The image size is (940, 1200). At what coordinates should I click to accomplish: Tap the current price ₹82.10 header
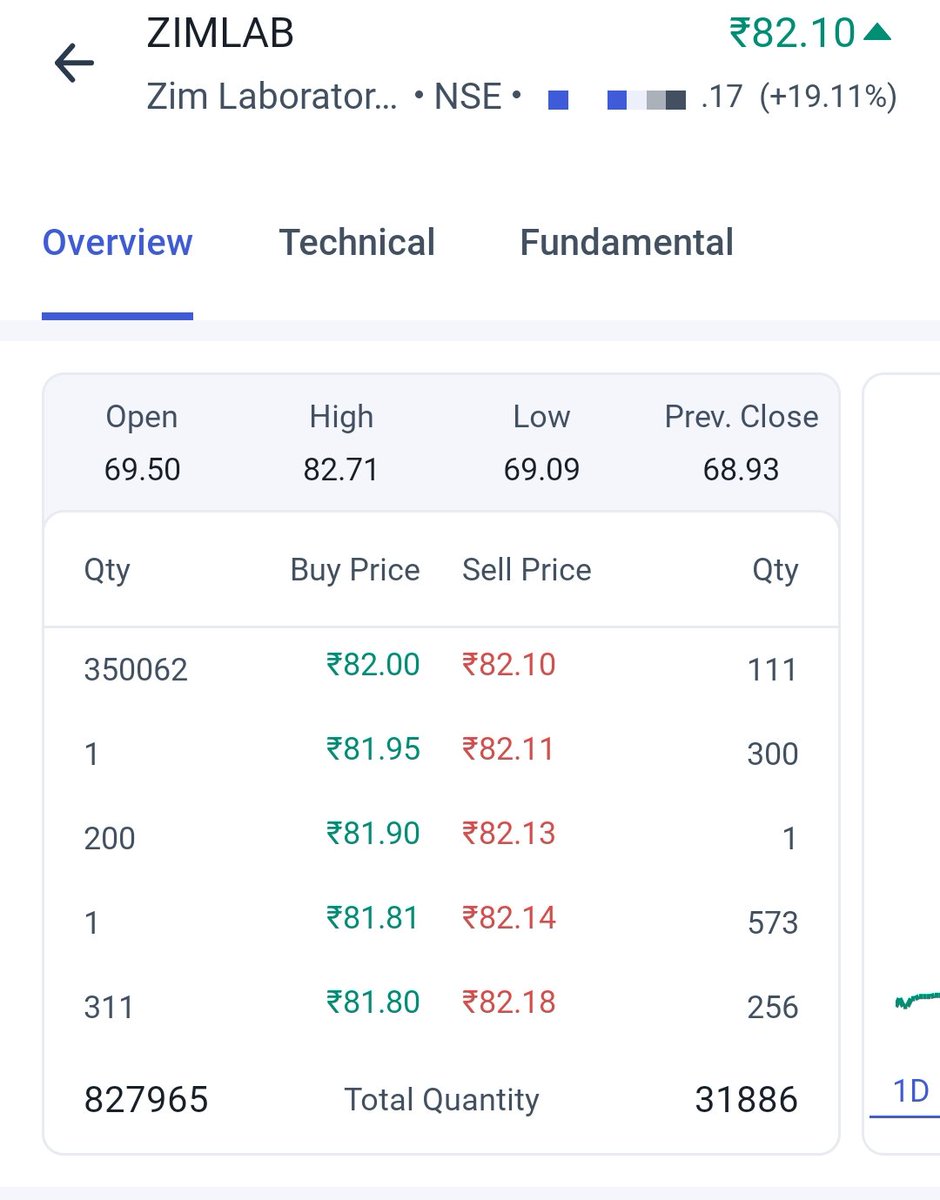click(x=792, y=33)
